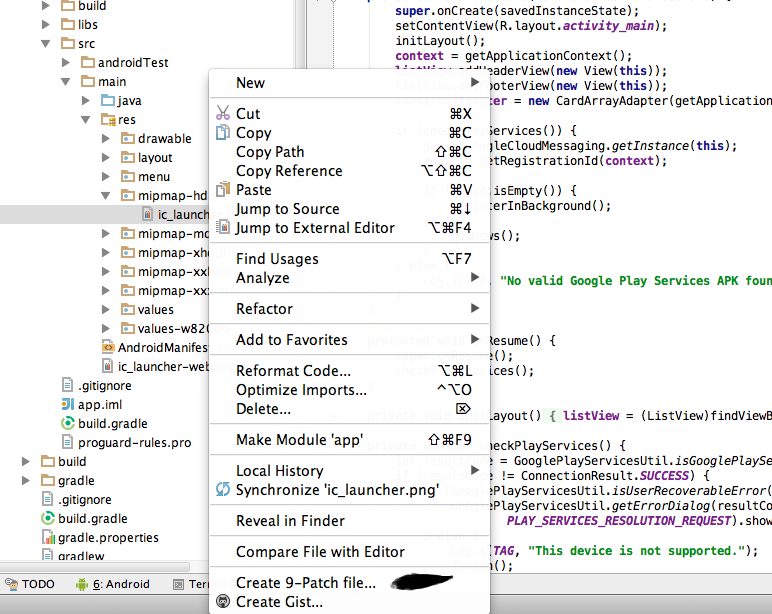
Task: Click the drawable folder icon
Action: (x=128, y=138)
